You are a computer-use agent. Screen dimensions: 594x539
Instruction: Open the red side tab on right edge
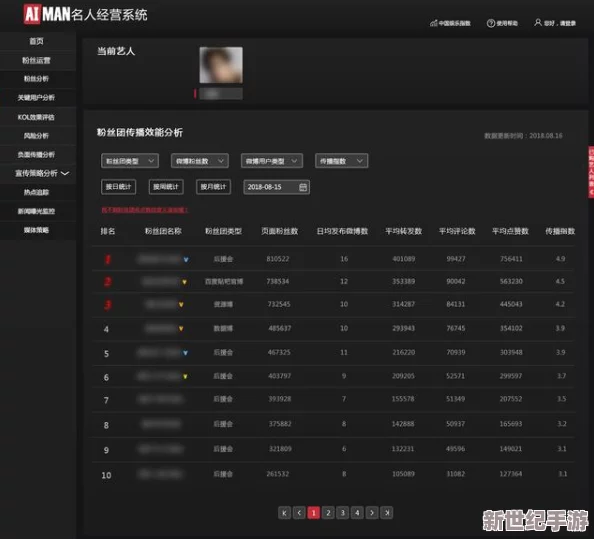[x=591, y=172]
